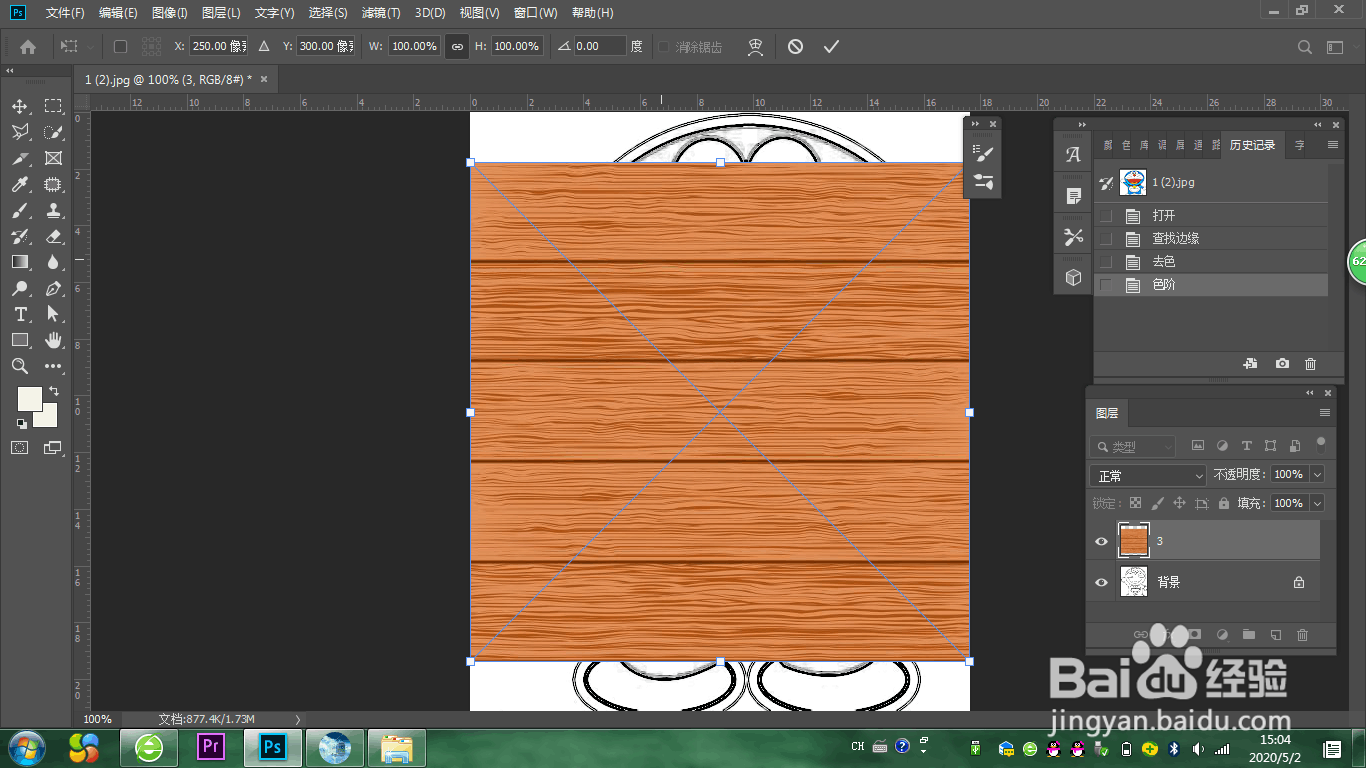Create new snapshot in History panel
The height and width of the screenshot is (768, 1366).
point(1282,364)
